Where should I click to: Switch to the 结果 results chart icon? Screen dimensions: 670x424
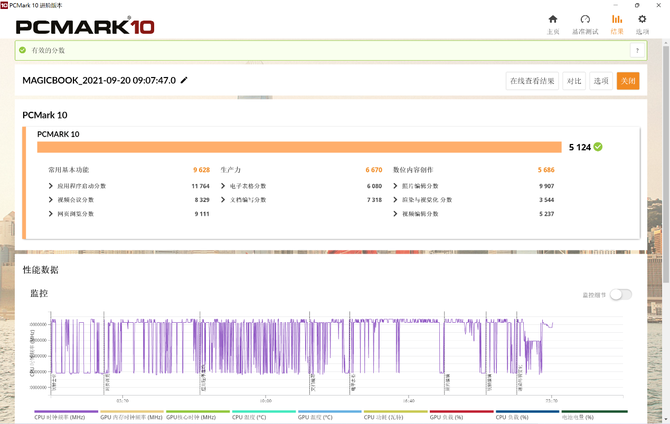point(617,22)
